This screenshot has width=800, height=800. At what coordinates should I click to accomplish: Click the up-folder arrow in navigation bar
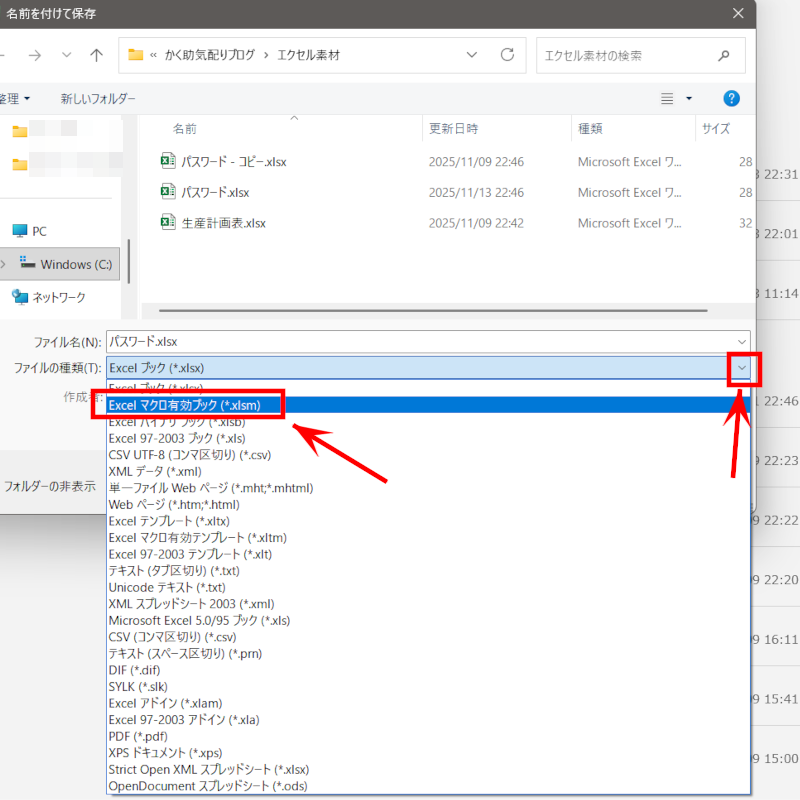coord(96,55)
